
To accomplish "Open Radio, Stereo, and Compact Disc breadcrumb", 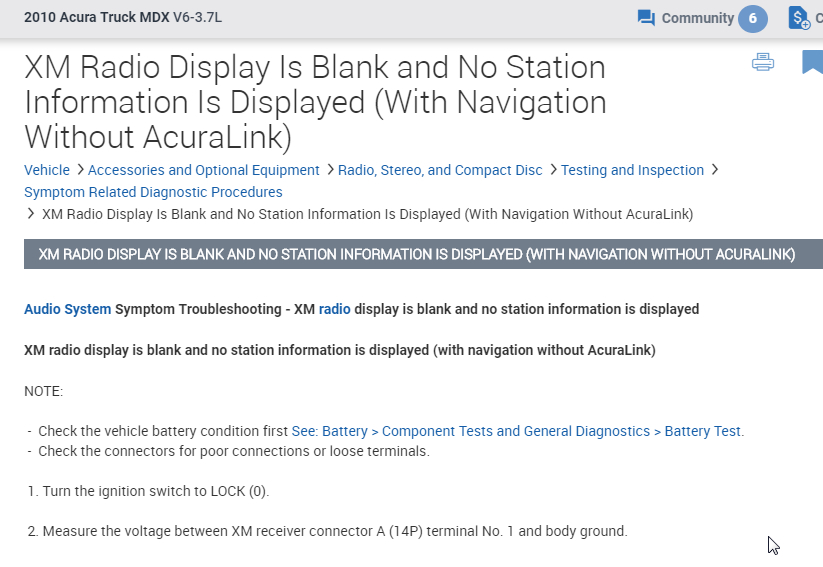I will (x=440, y=170).
